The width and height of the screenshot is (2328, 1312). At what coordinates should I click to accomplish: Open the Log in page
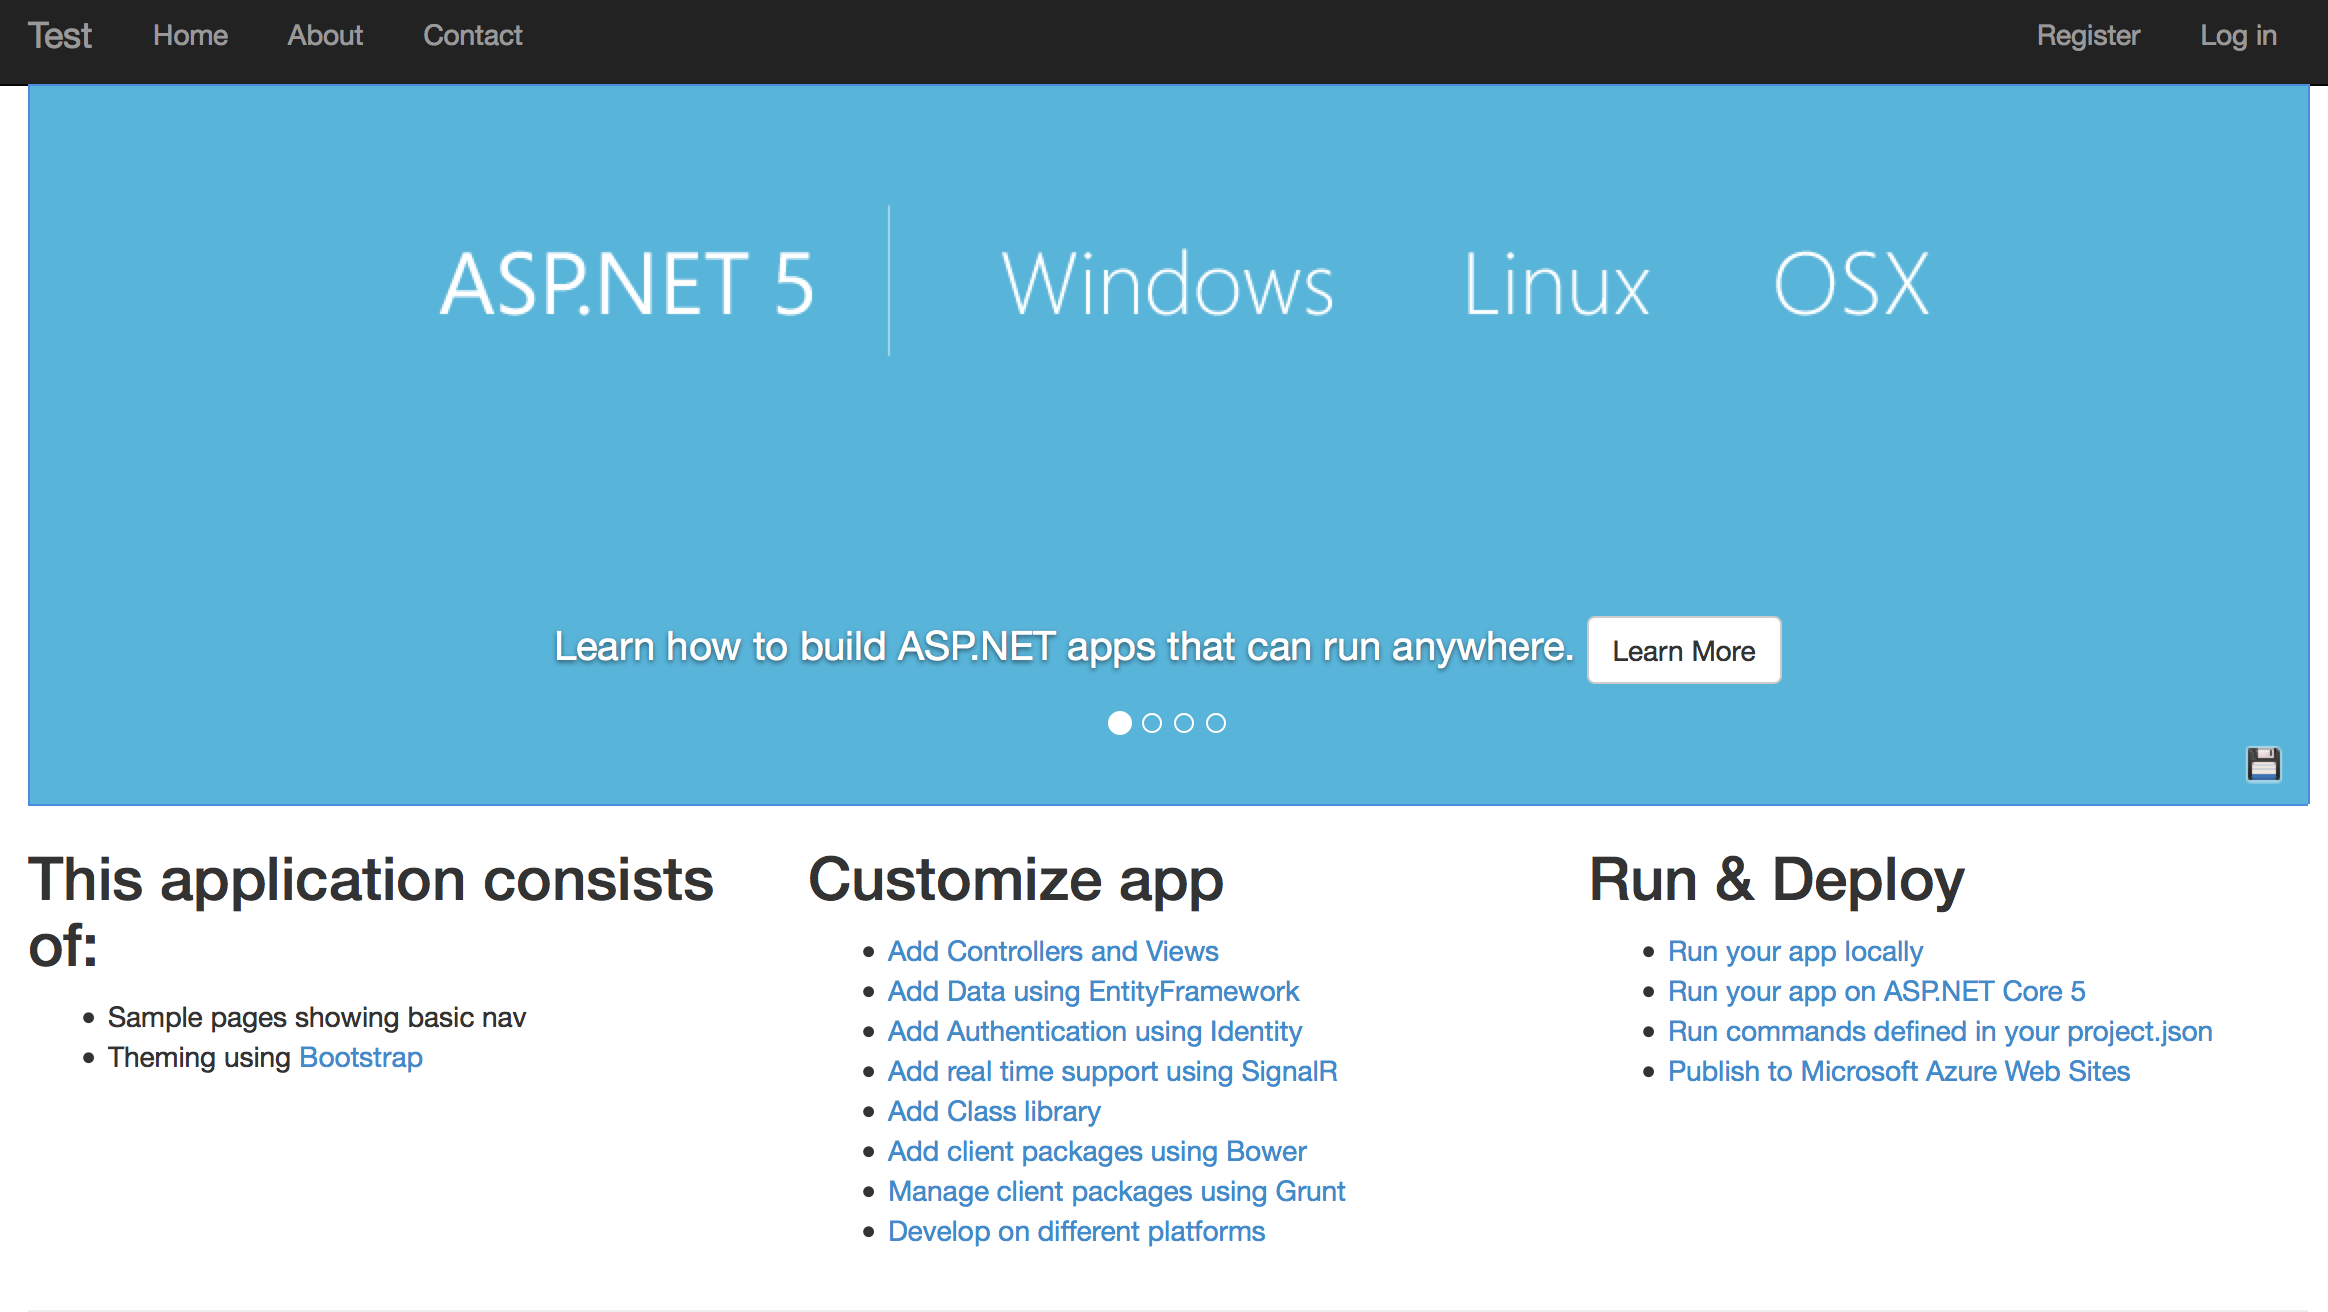pos(2238,36)
